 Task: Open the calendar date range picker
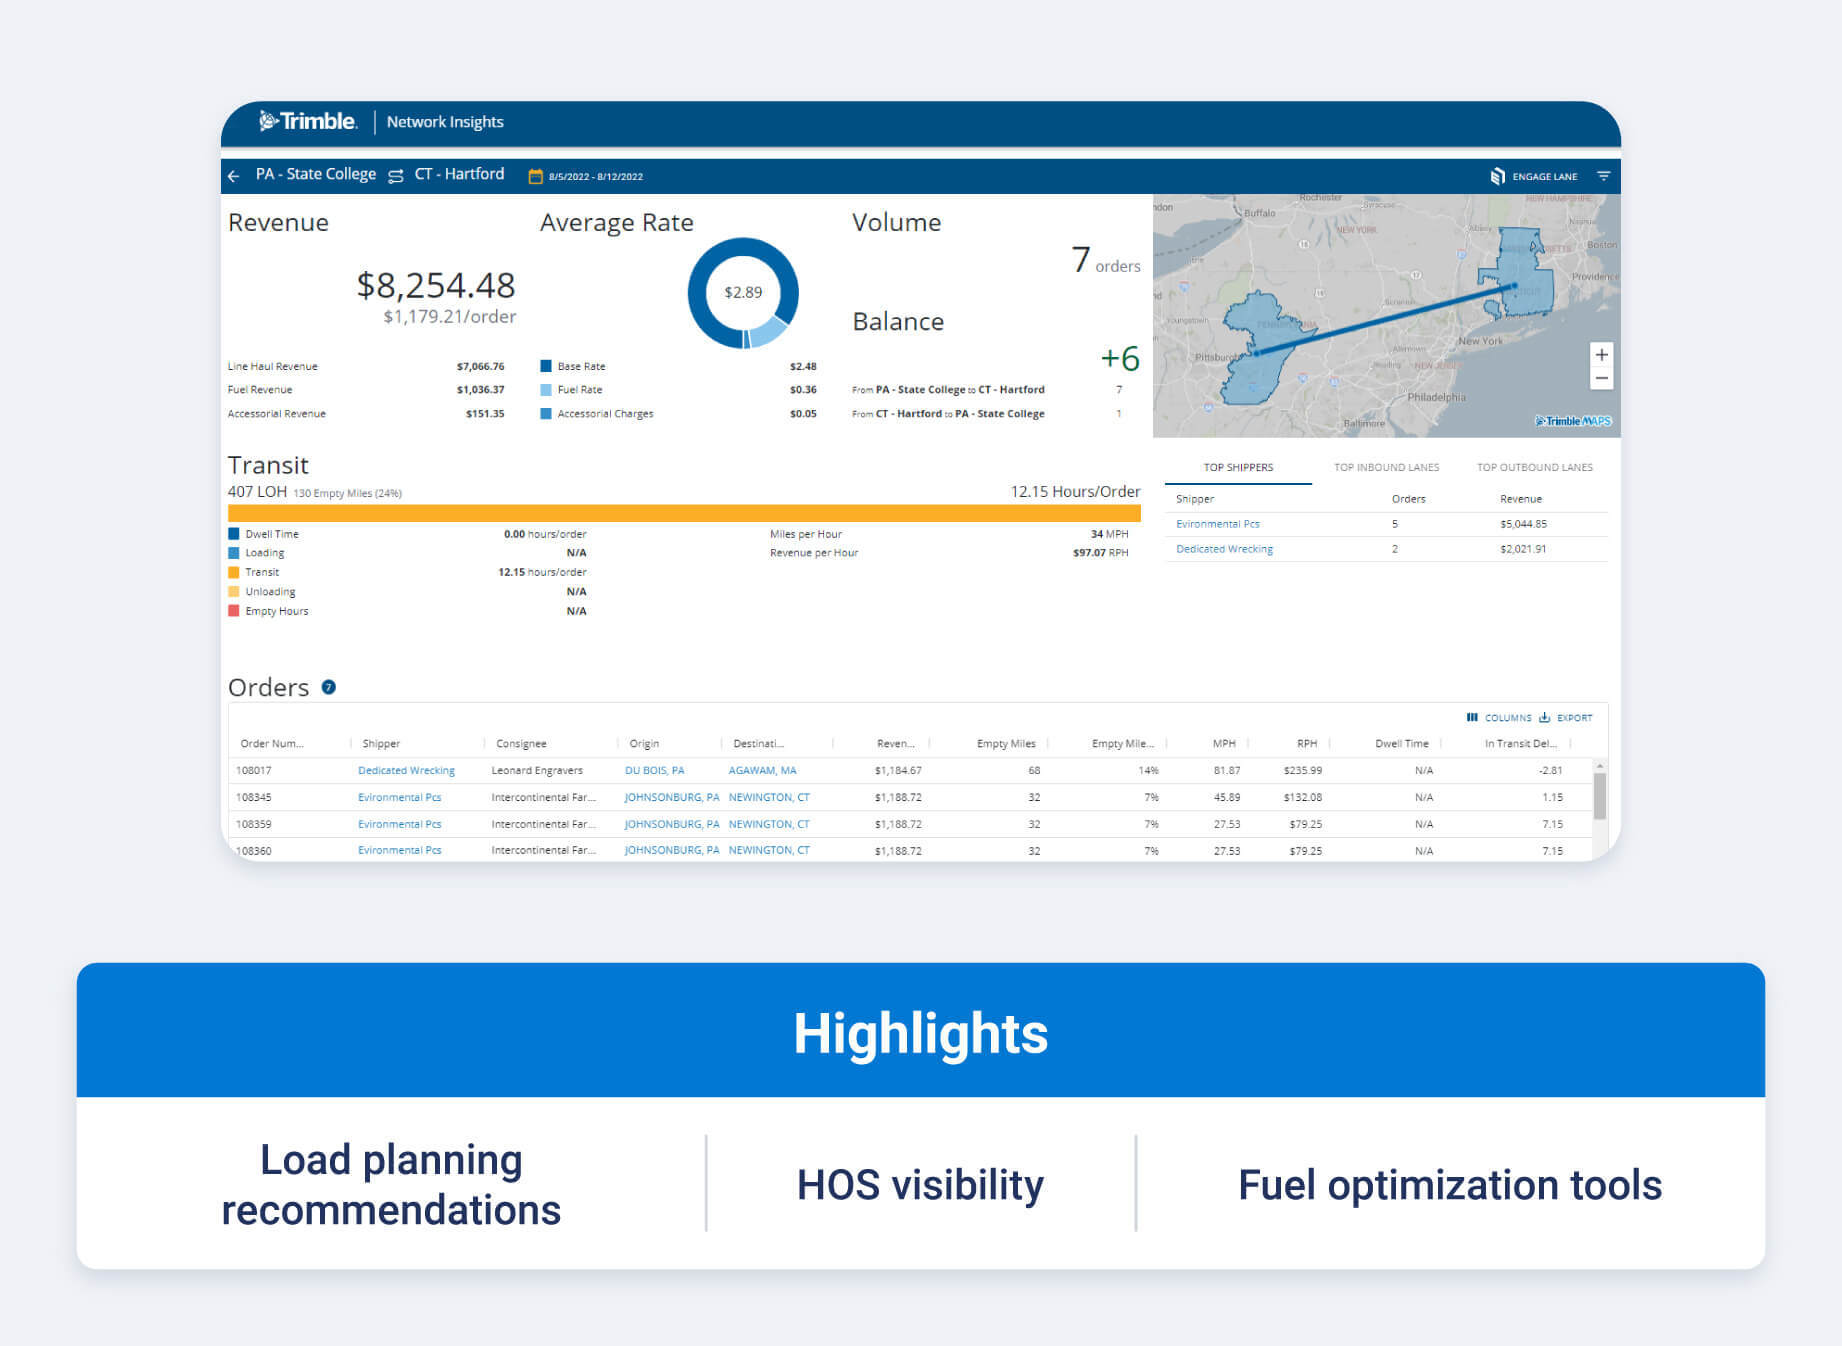(536, 176)
